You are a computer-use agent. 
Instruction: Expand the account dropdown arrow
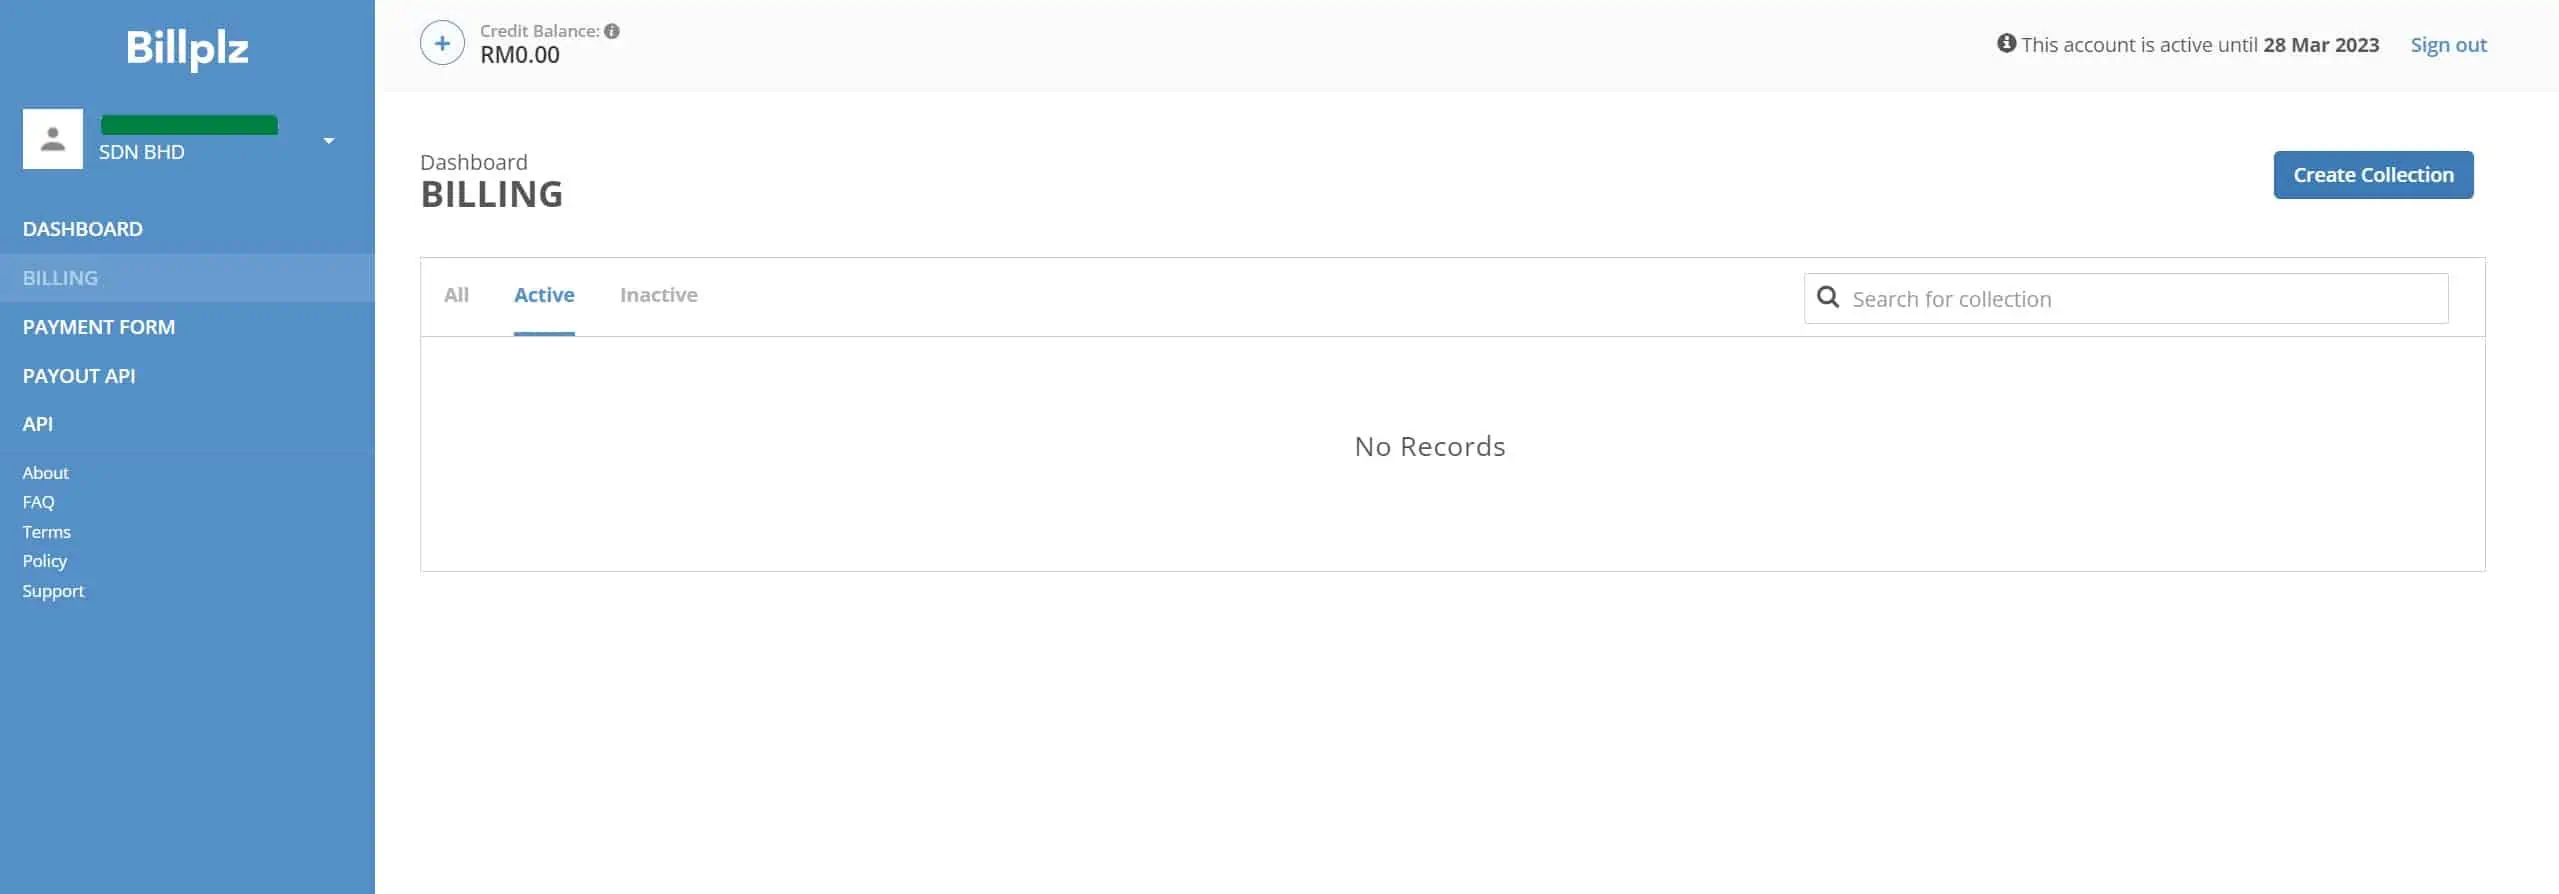click(x=329, y=141)
